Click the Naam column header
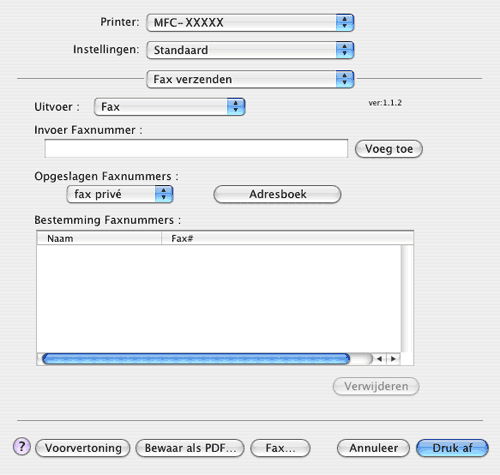 99,238
